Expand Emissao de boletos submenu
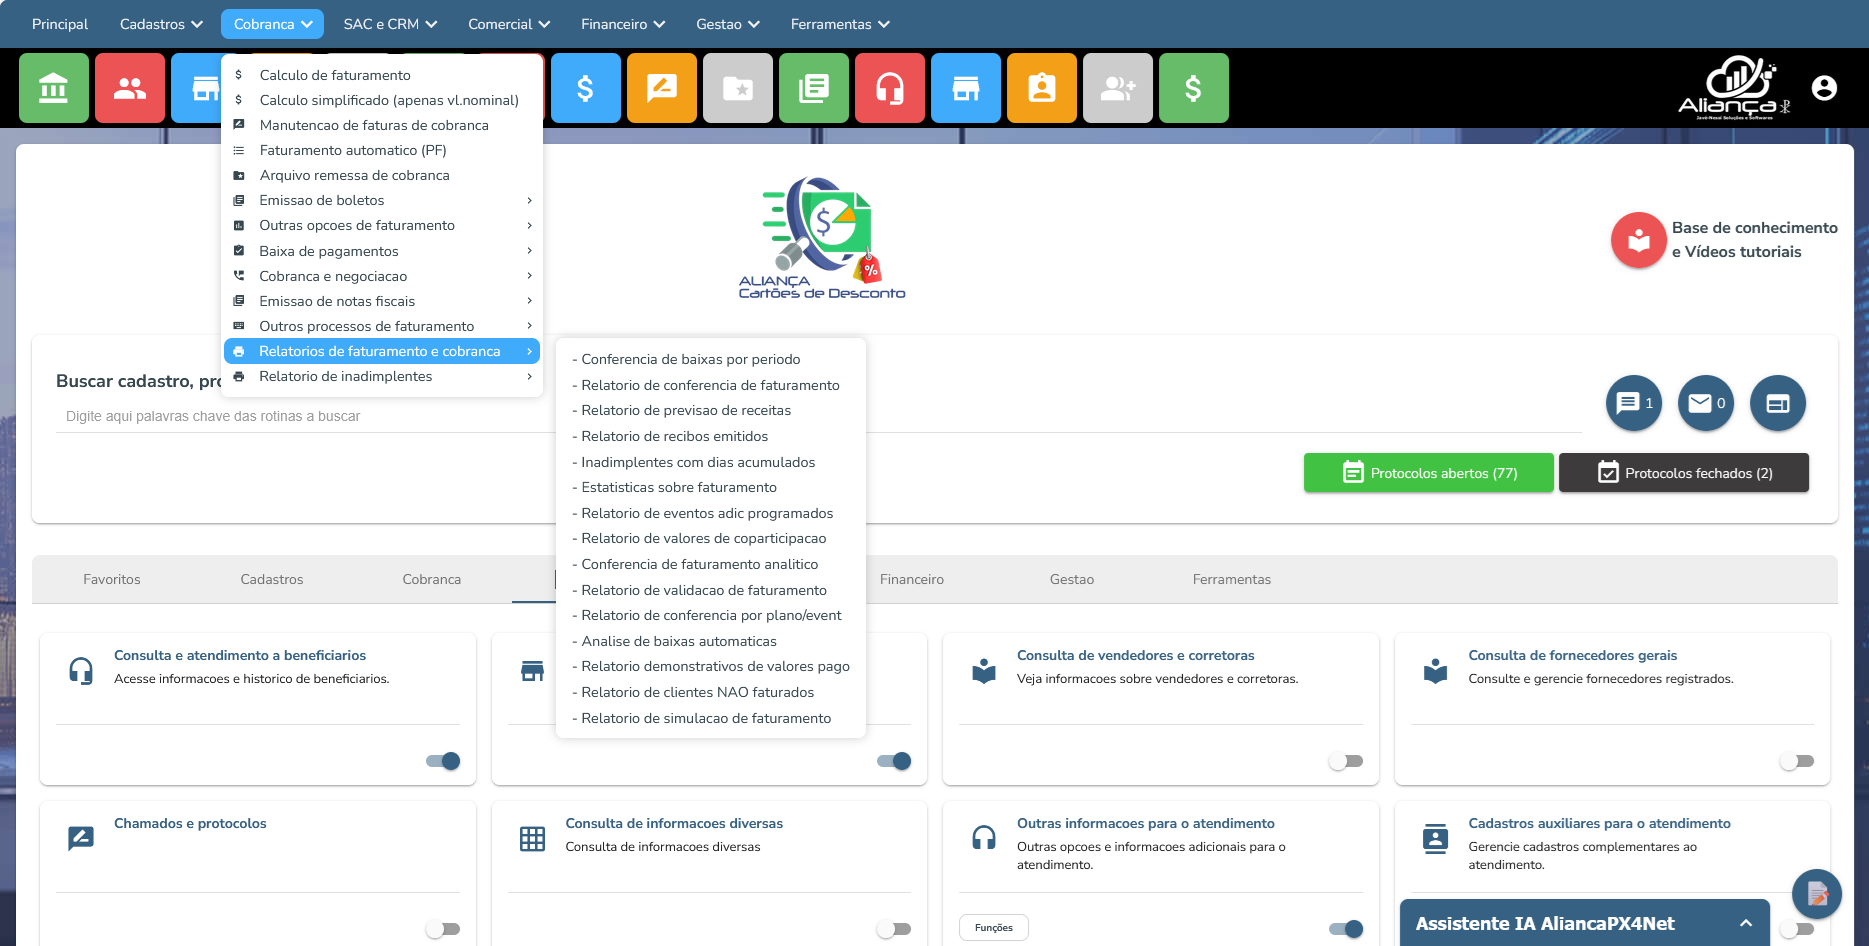Image resolution: width=1869 pixels, height=946 pixels. (382, 200)
